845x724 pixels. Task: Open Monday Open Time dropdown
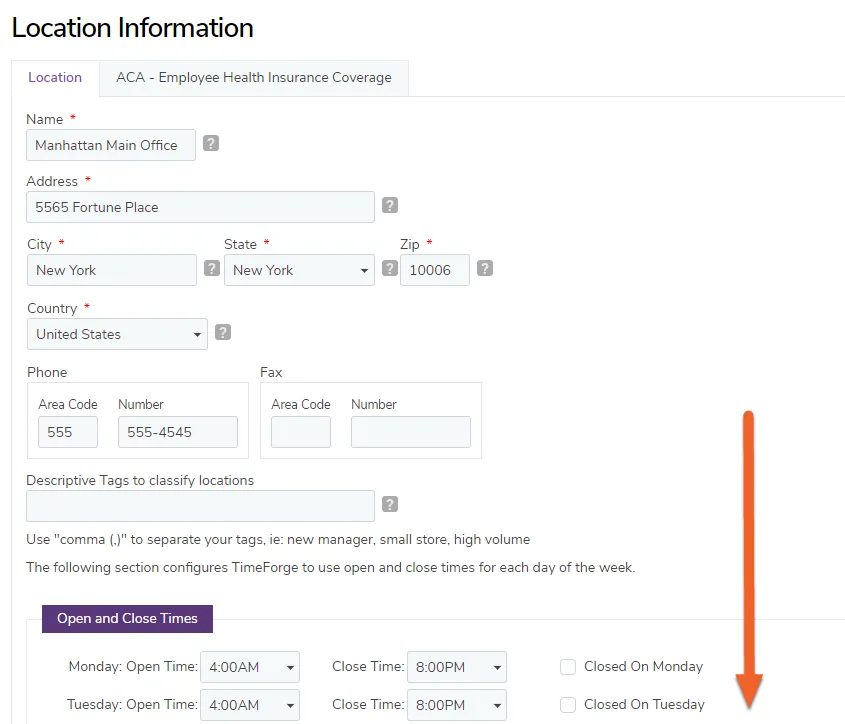pos(250,667)
